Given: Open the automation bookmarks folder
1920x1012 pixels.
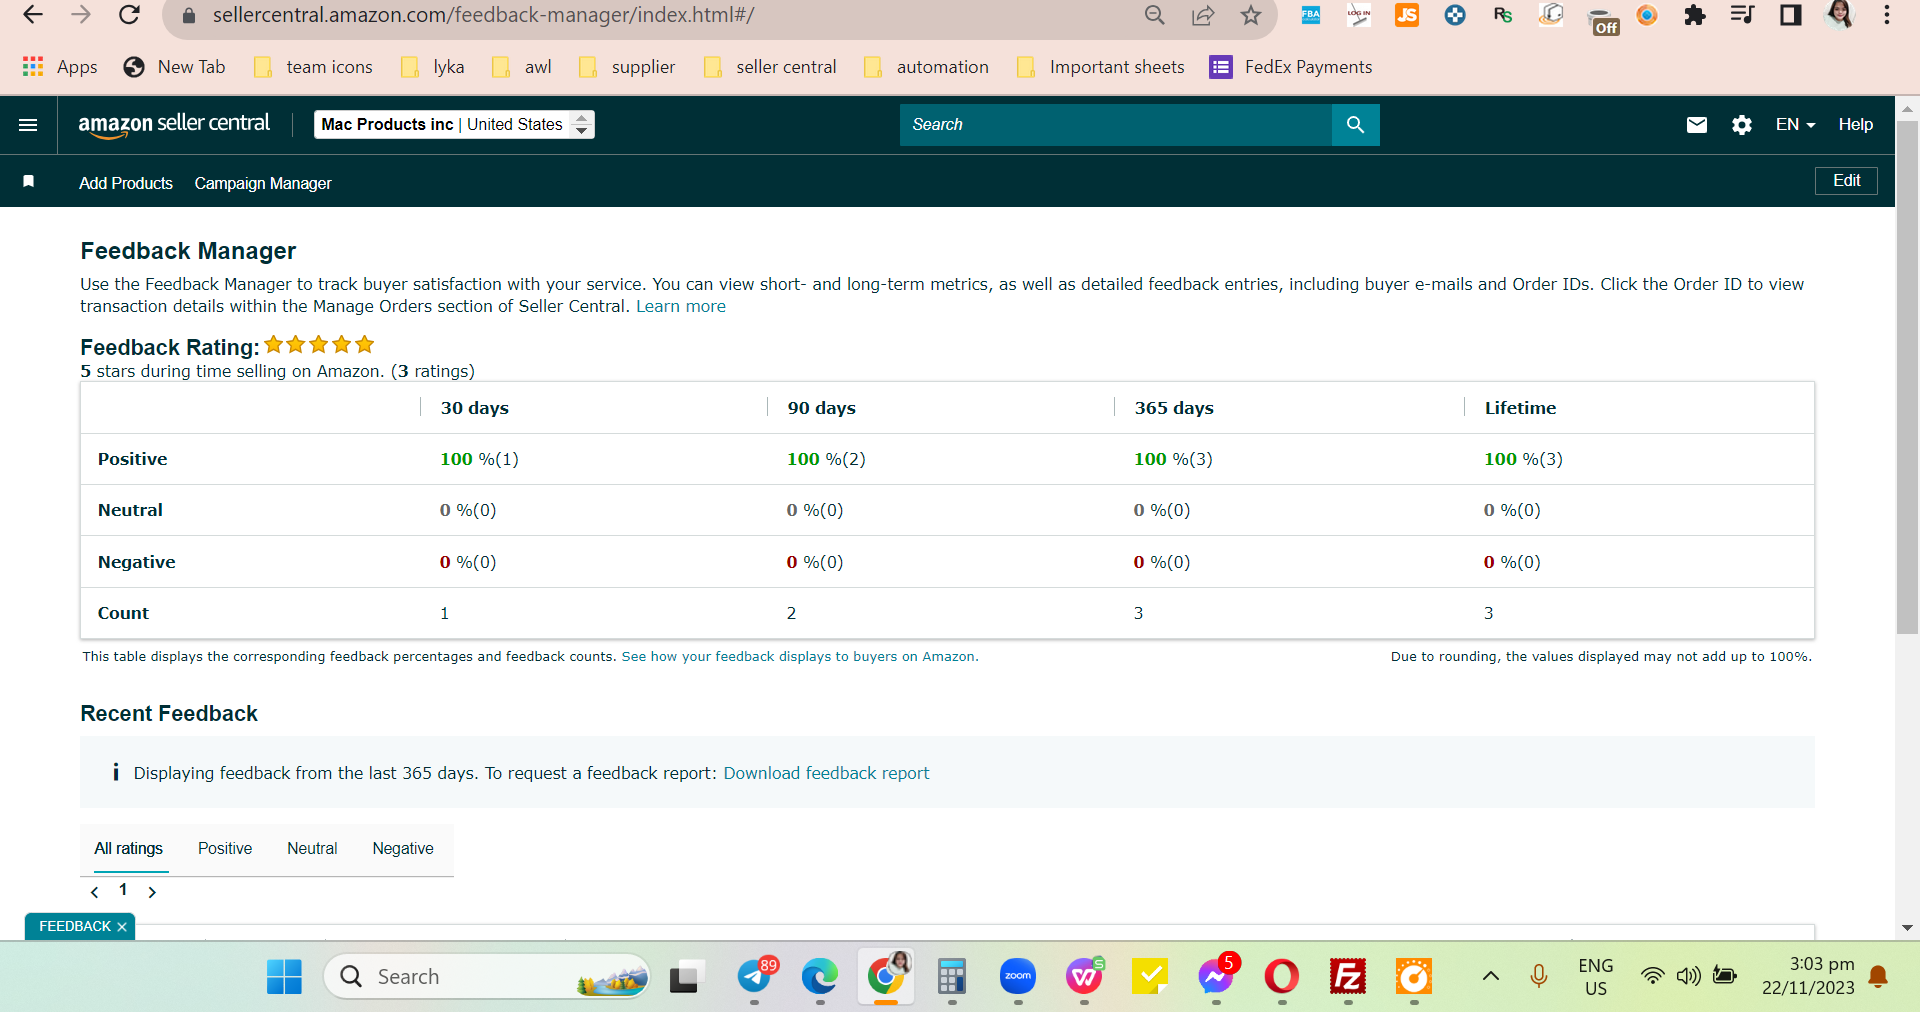Looking at the screenshot, I should point(926,67).
